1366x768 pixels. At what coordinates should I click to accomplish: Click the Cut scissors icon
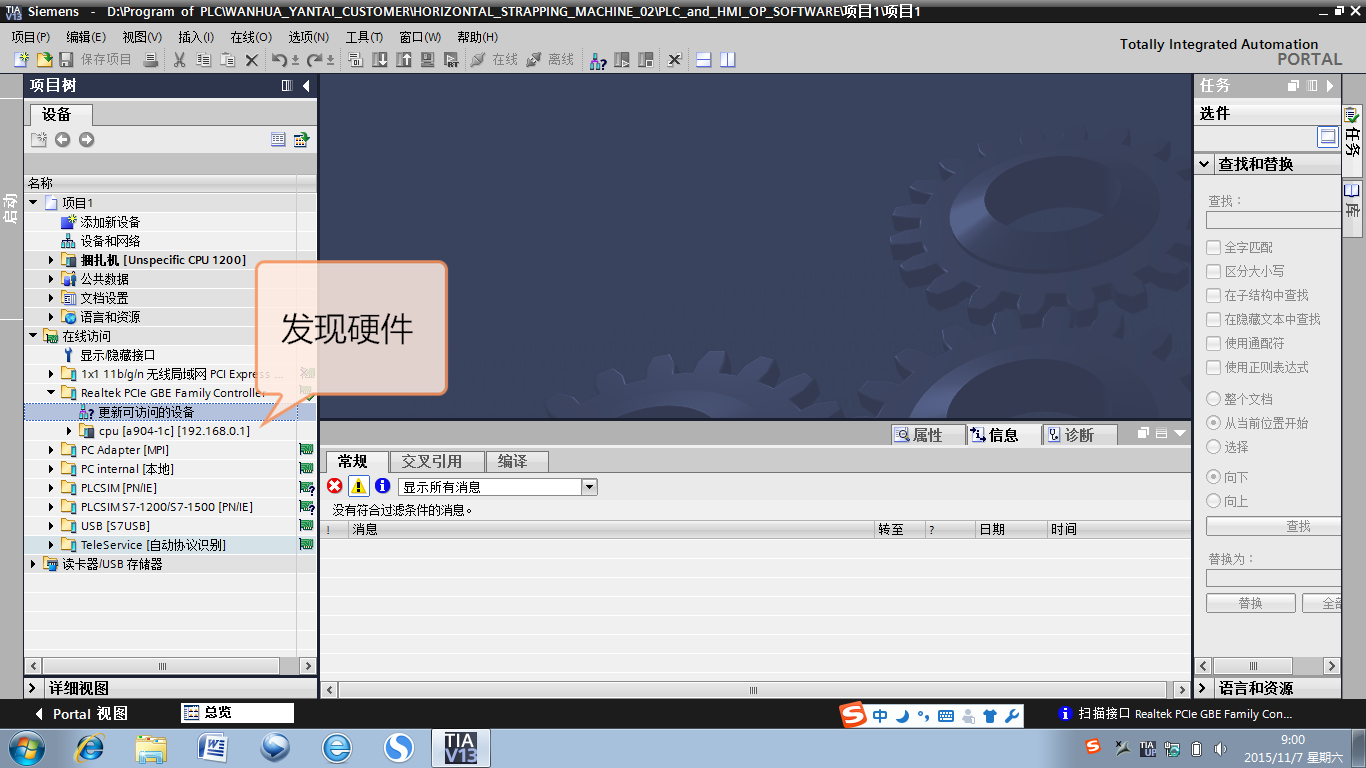point(180,60)
